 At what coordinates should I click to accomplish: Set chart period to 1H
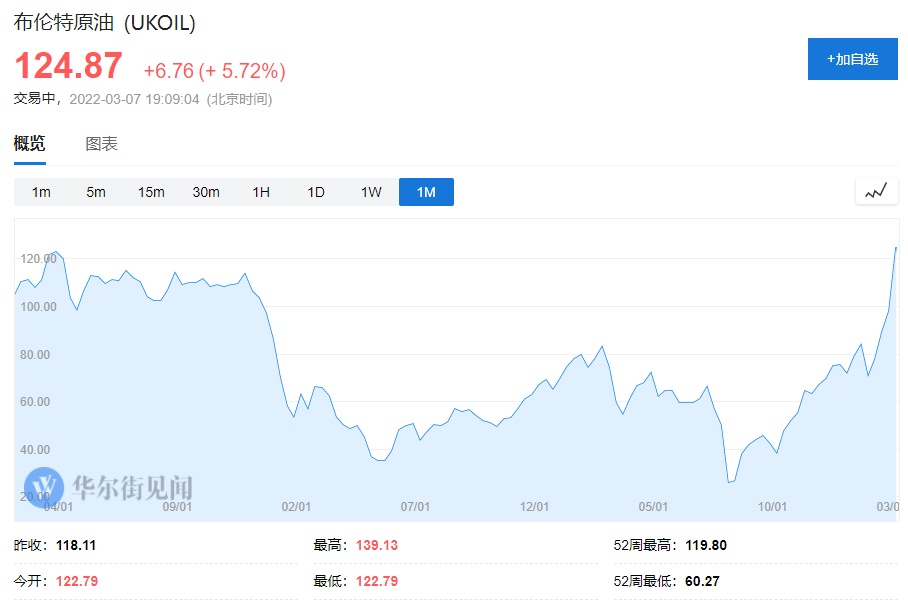(261, 192)
